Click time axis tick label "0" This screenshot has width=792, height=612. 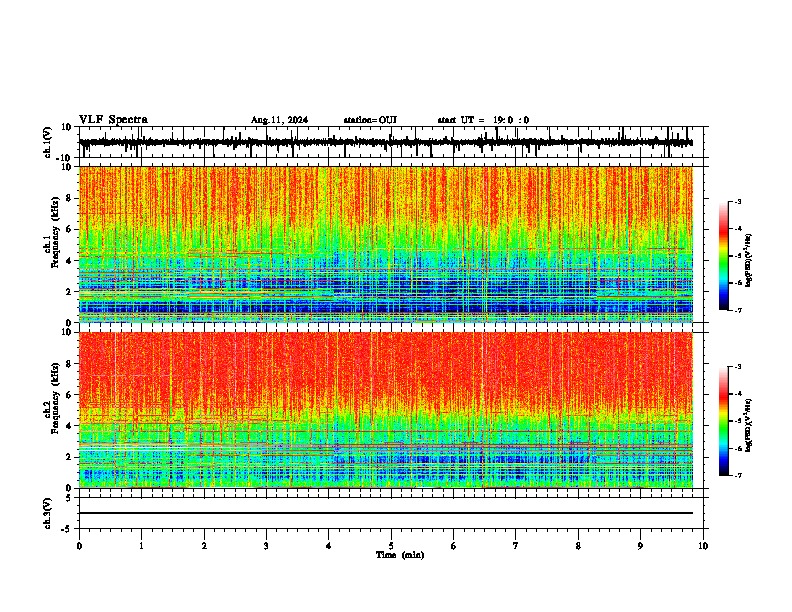[79, 546]
